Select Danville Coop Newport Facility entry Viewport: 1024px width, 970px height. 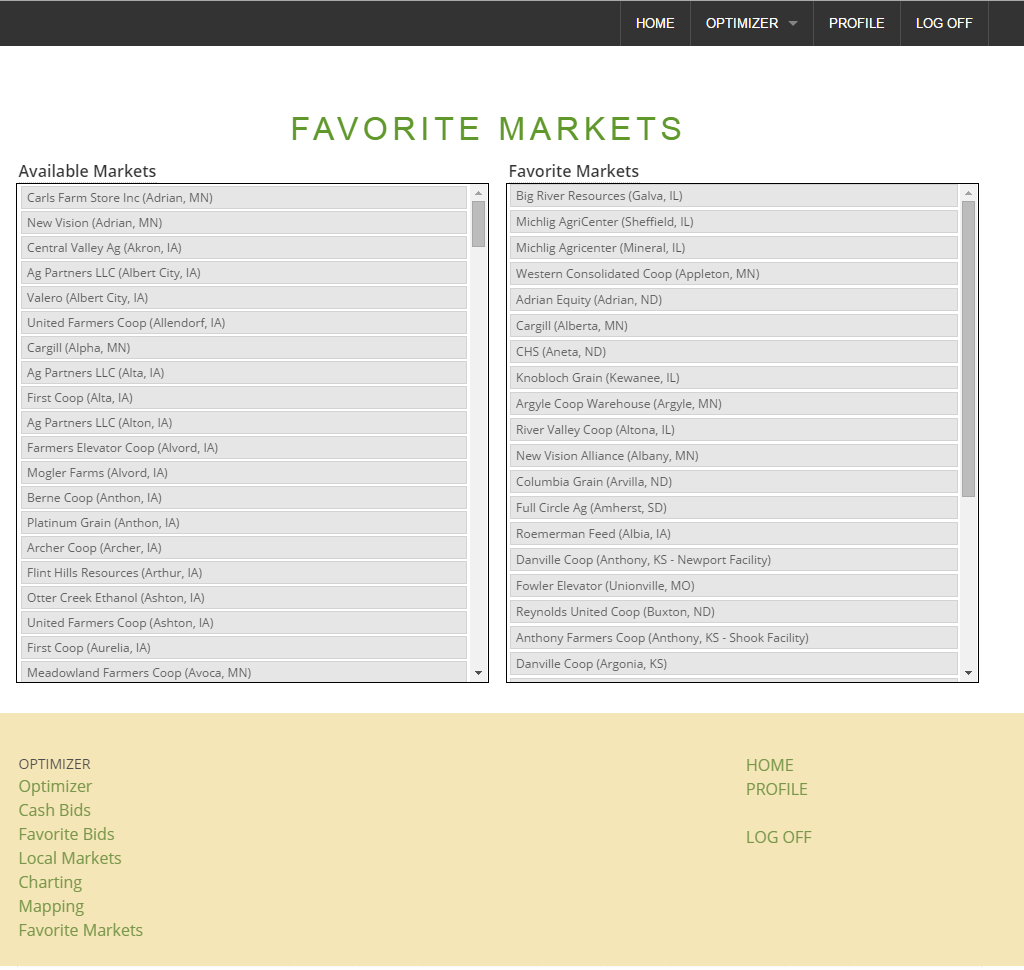tap(734, 560)
